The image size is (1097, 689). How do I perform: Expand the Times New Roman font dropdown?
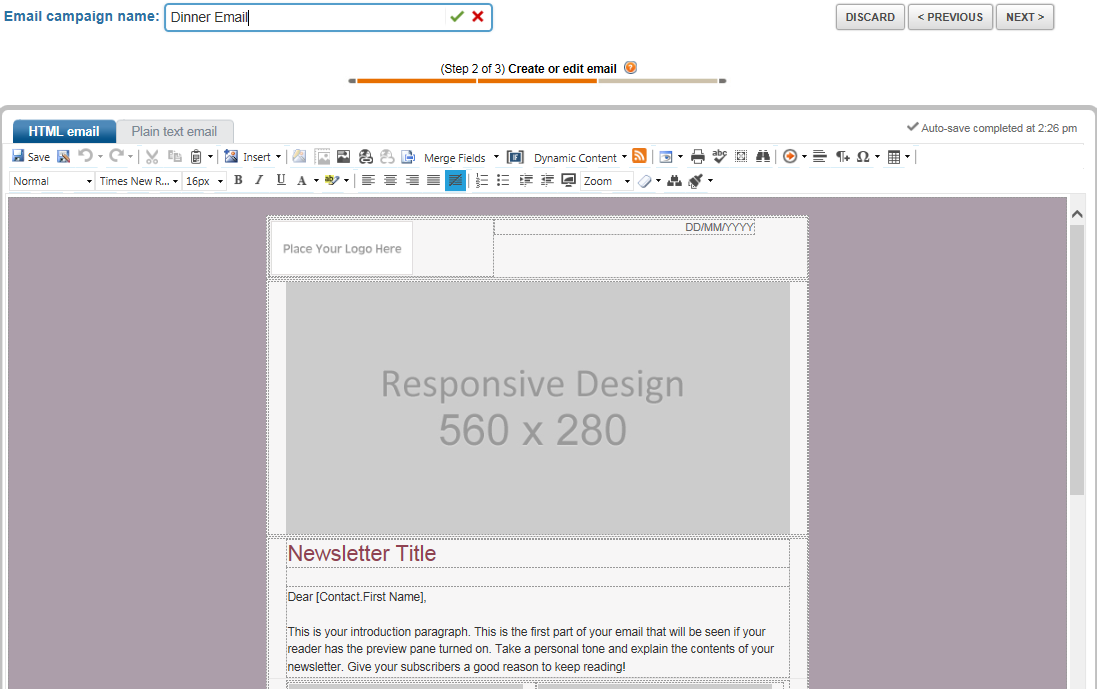tap(139, 181)
